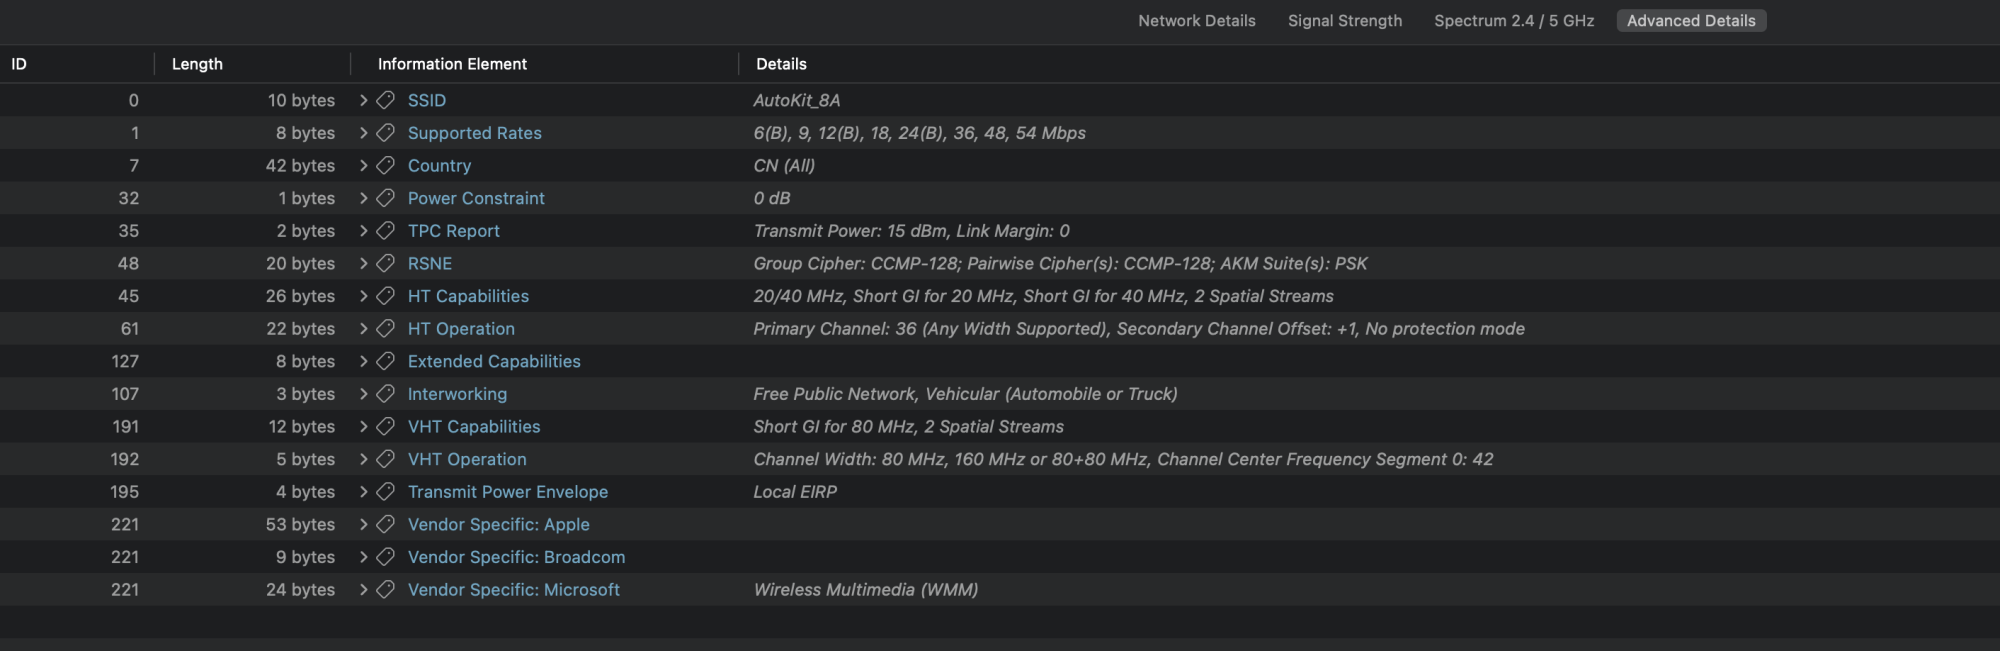Click the tag icon next to Interworking
The height and width of the screenshot is (651, 2000).
tap(385, 394)
